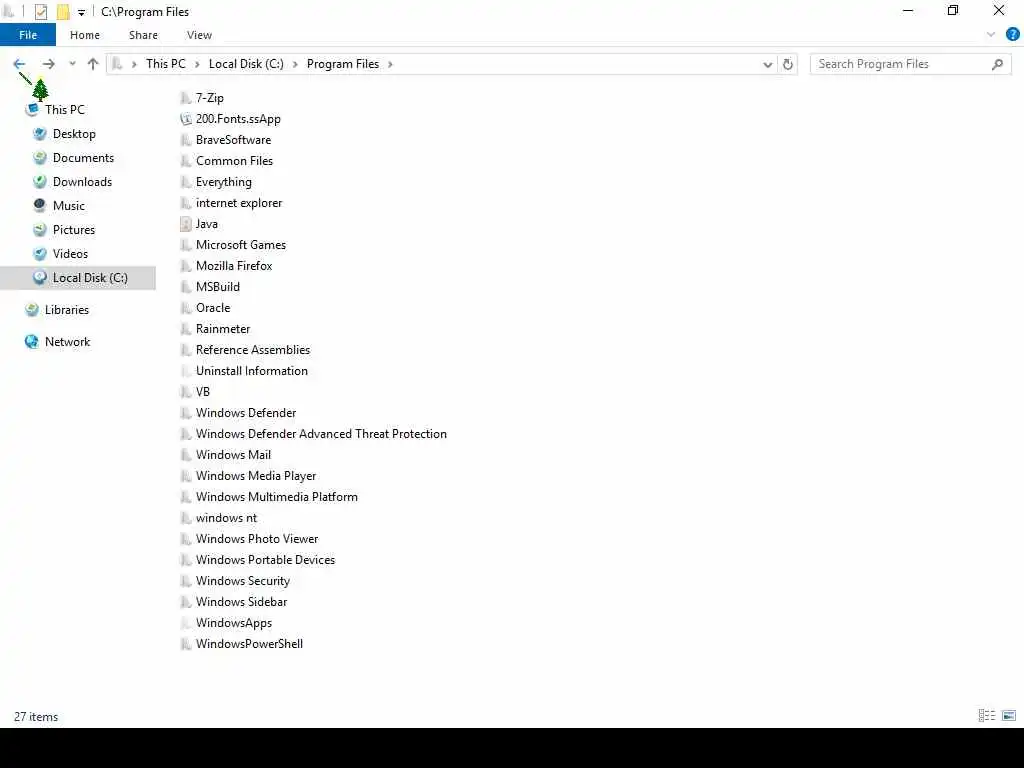Image resolution: width=1024 pixels, height=768 pixels.
Task: Expand the chevron after Local Disk (C:) breadcrumb
Action: point(295,64)
